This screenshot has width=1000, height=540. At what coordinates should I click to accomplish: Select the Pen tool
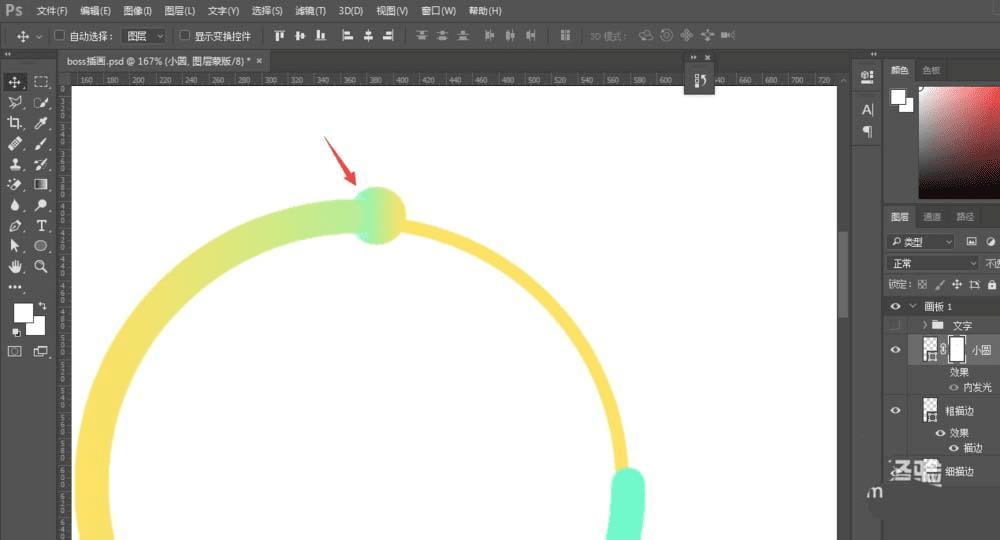point(15,226)
